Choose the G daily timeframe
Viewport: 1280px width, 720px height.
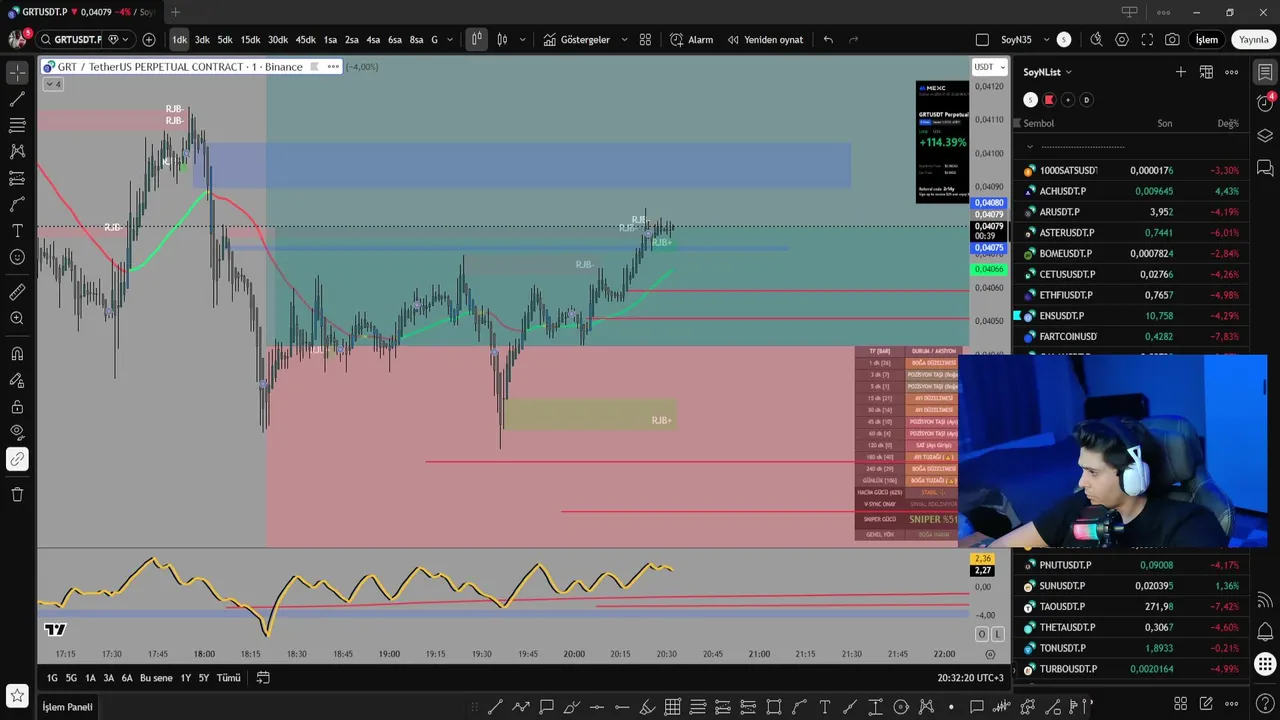point(434,40)
